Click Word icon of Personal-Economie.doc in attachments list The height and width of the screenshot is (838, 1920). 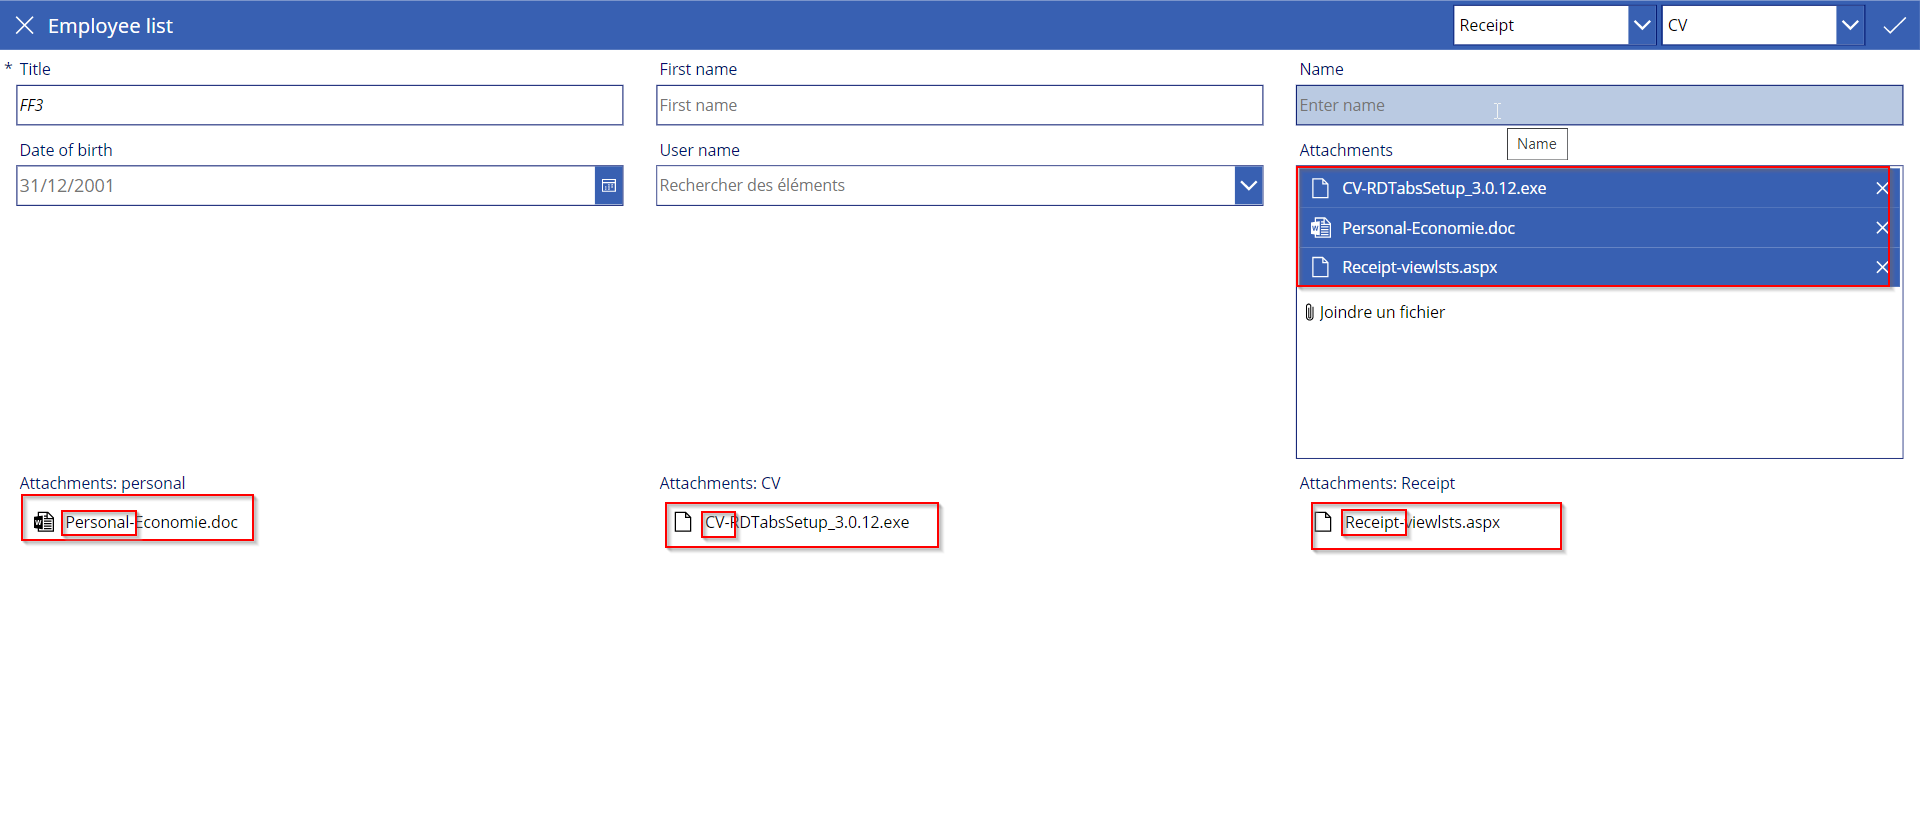(1320, 228)
